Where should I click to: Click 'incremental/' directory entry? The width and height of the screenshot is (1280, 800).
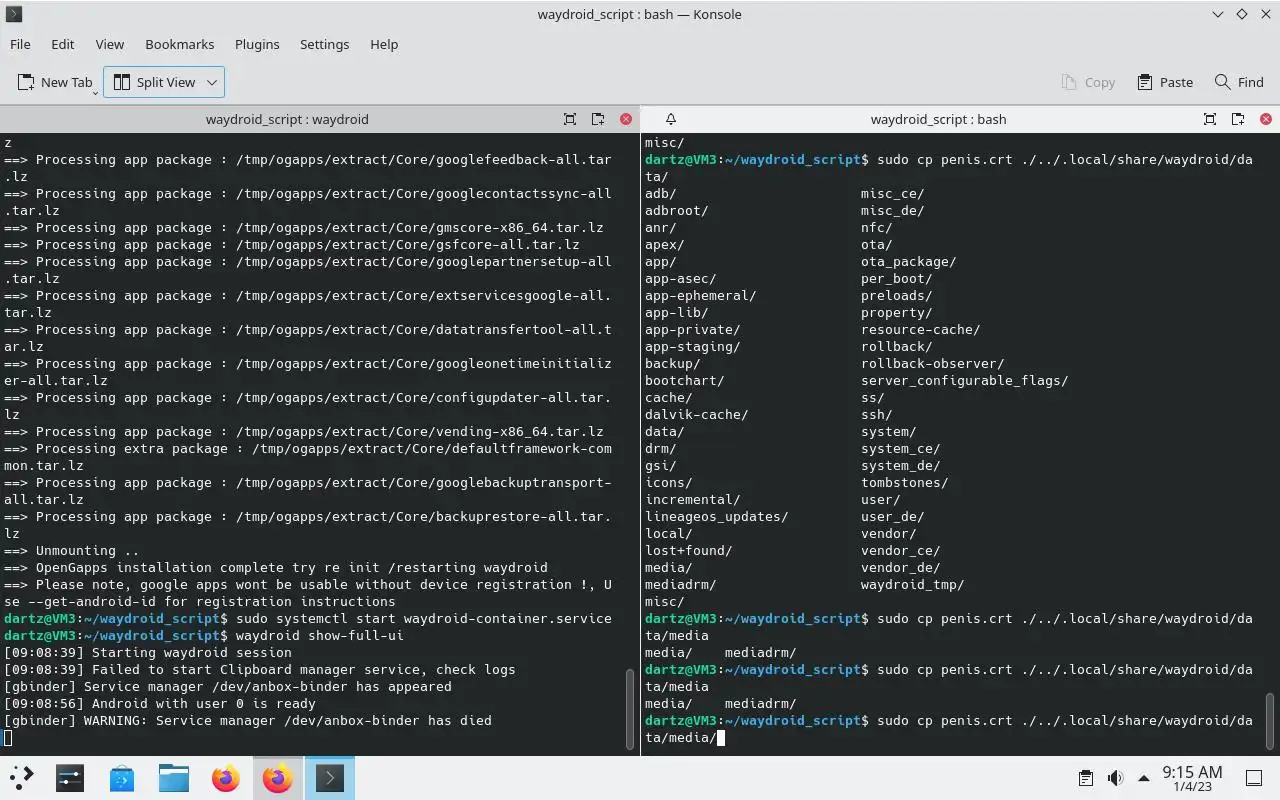692,499
